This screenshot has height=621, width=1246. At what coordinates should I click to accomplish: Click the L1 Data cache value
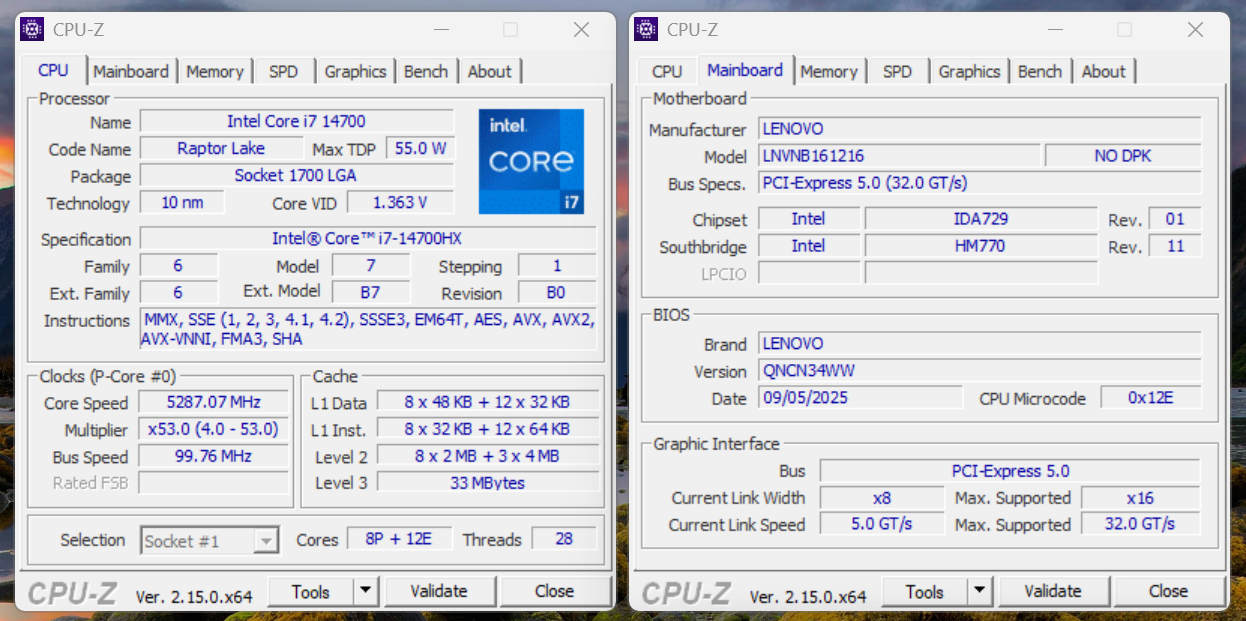click(x=488, y=402)
